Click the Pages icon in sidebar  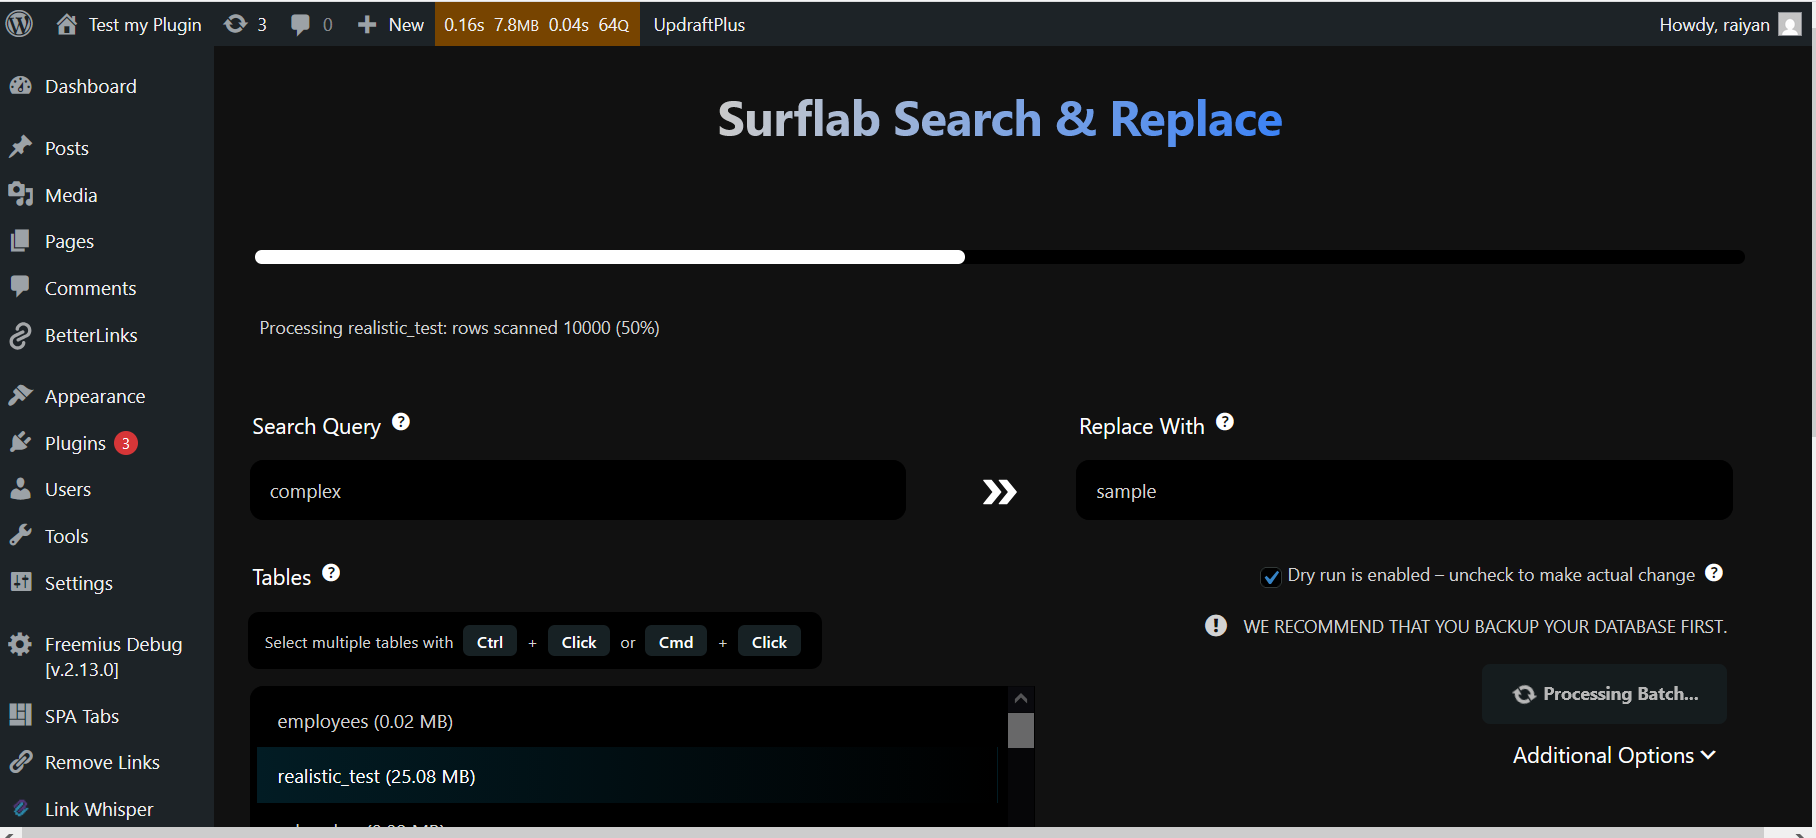pyautogui.click(x=21, y=241)
